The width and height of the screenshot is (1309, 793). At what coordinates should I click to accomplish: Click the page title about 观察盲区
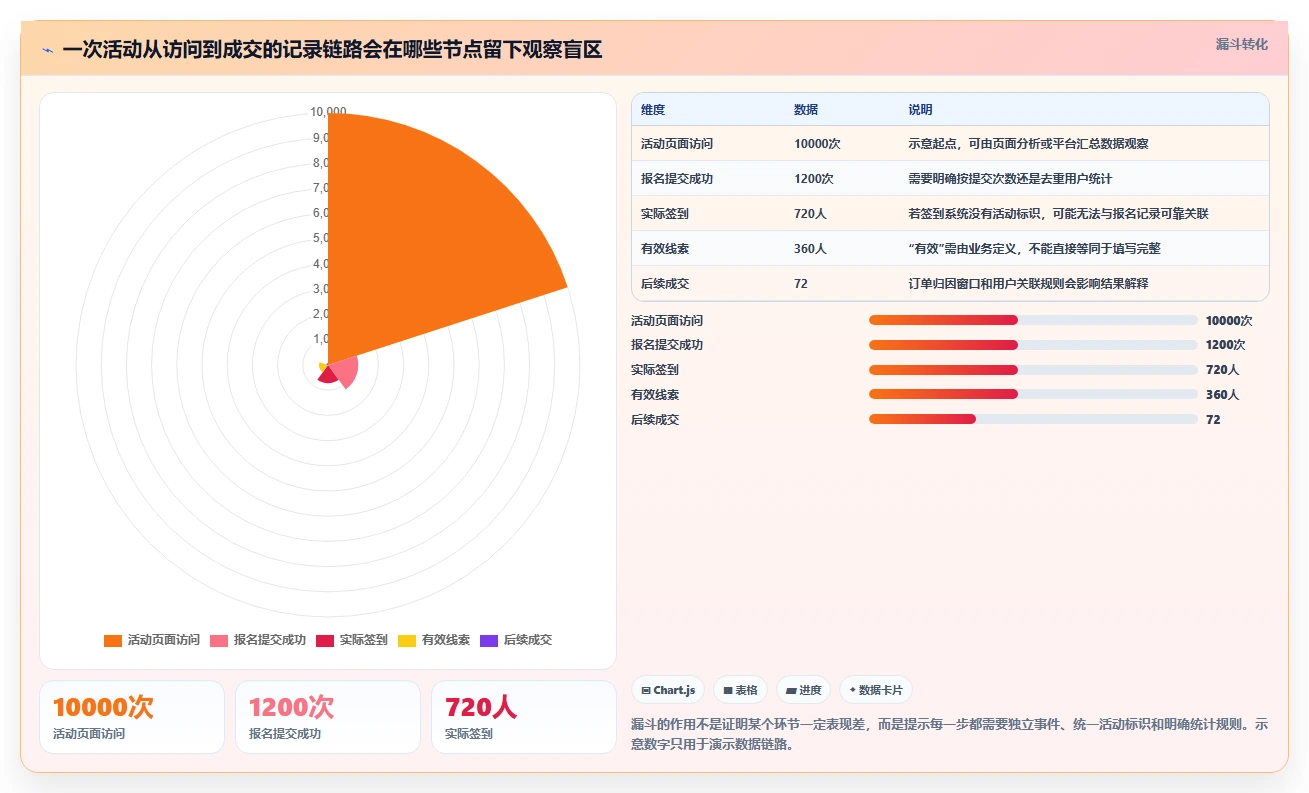332,49
